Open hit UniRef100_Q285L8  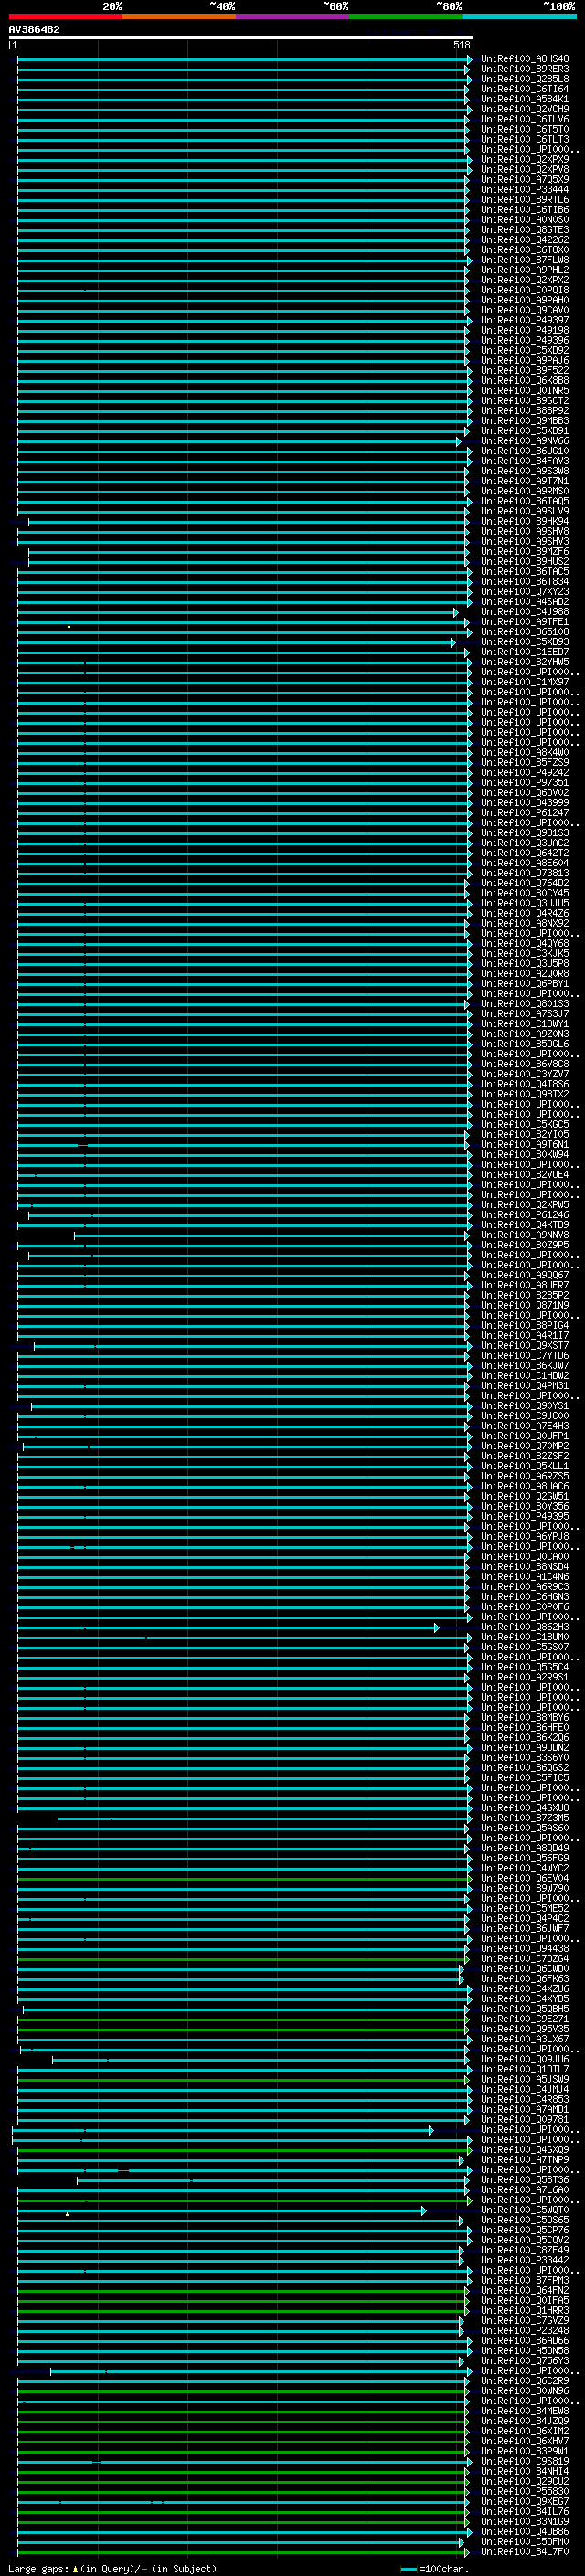tap(524, 79)
